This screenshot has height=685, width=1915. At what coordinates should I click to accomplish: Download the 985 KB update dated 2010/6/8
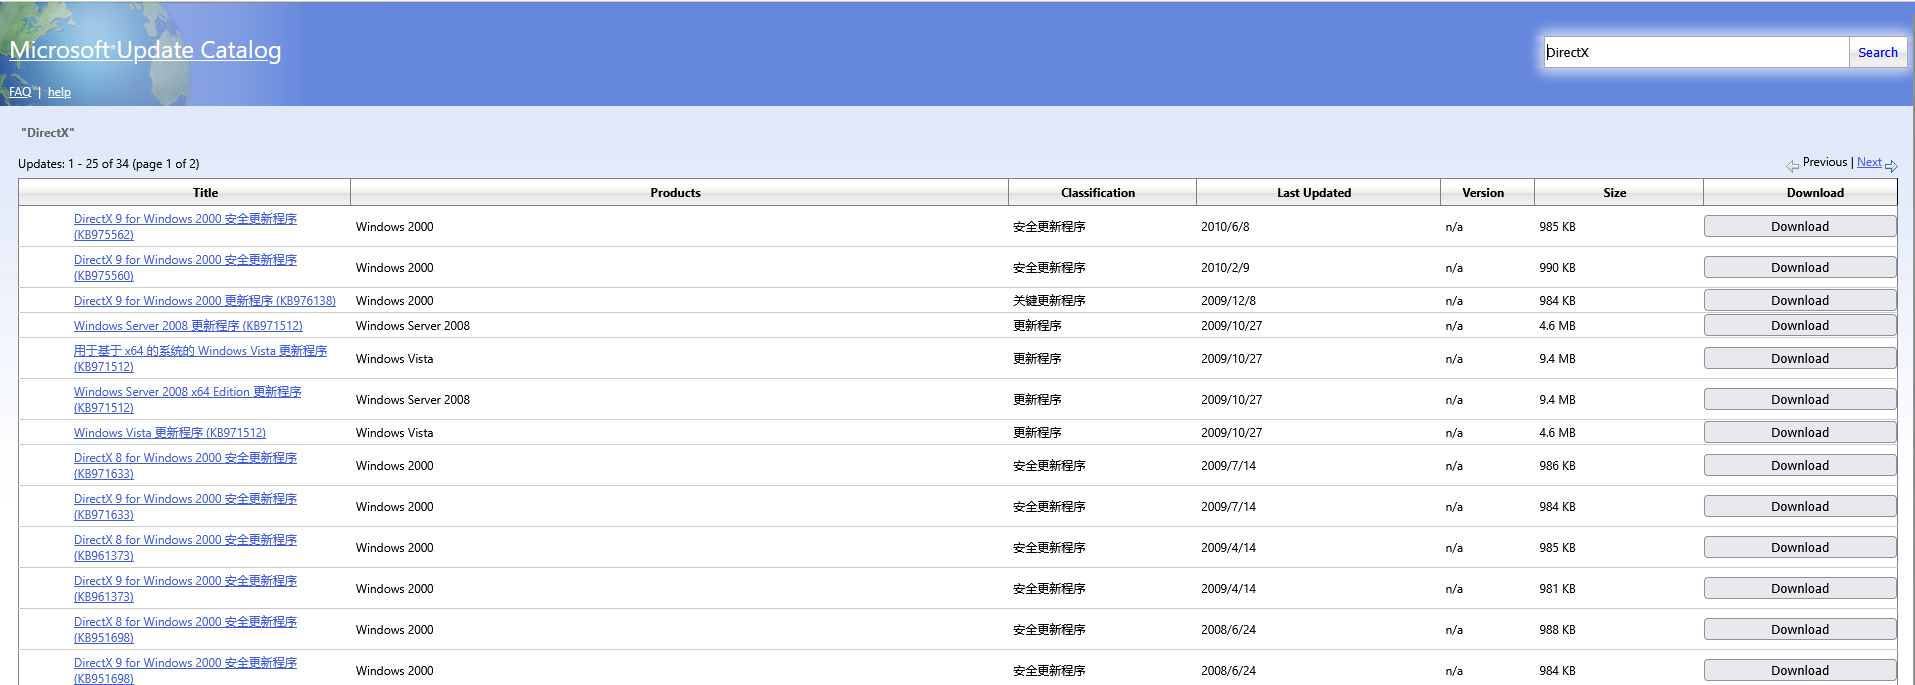[x=1799, y=227]
